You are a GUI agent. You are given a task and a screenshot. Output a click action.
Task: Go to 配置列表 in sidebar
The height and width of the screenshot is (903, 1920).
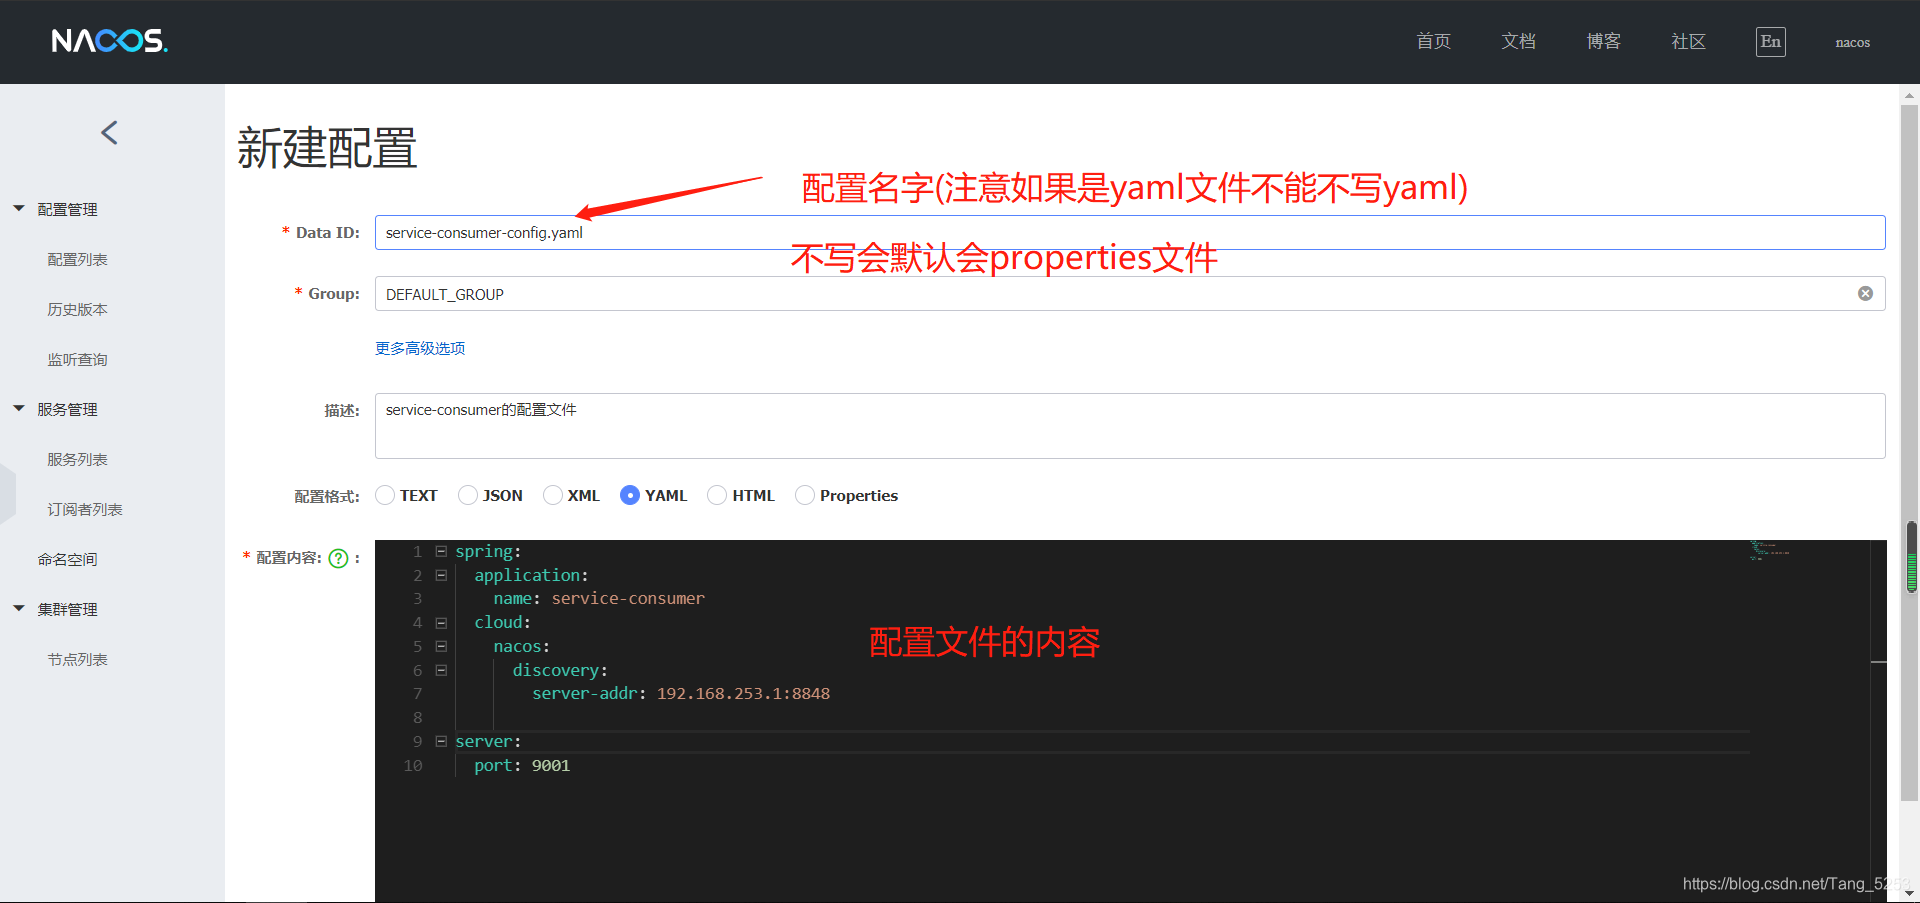pyautogui.click(x=77, y=259)
